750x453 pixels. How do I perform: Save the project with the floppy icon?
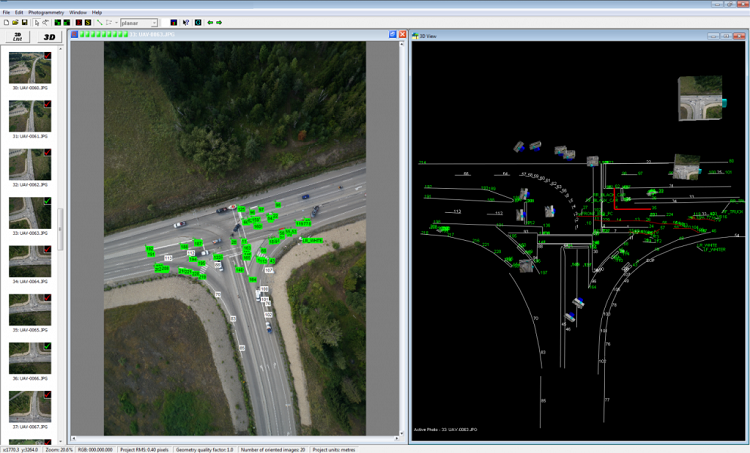[x=24, y=22]
